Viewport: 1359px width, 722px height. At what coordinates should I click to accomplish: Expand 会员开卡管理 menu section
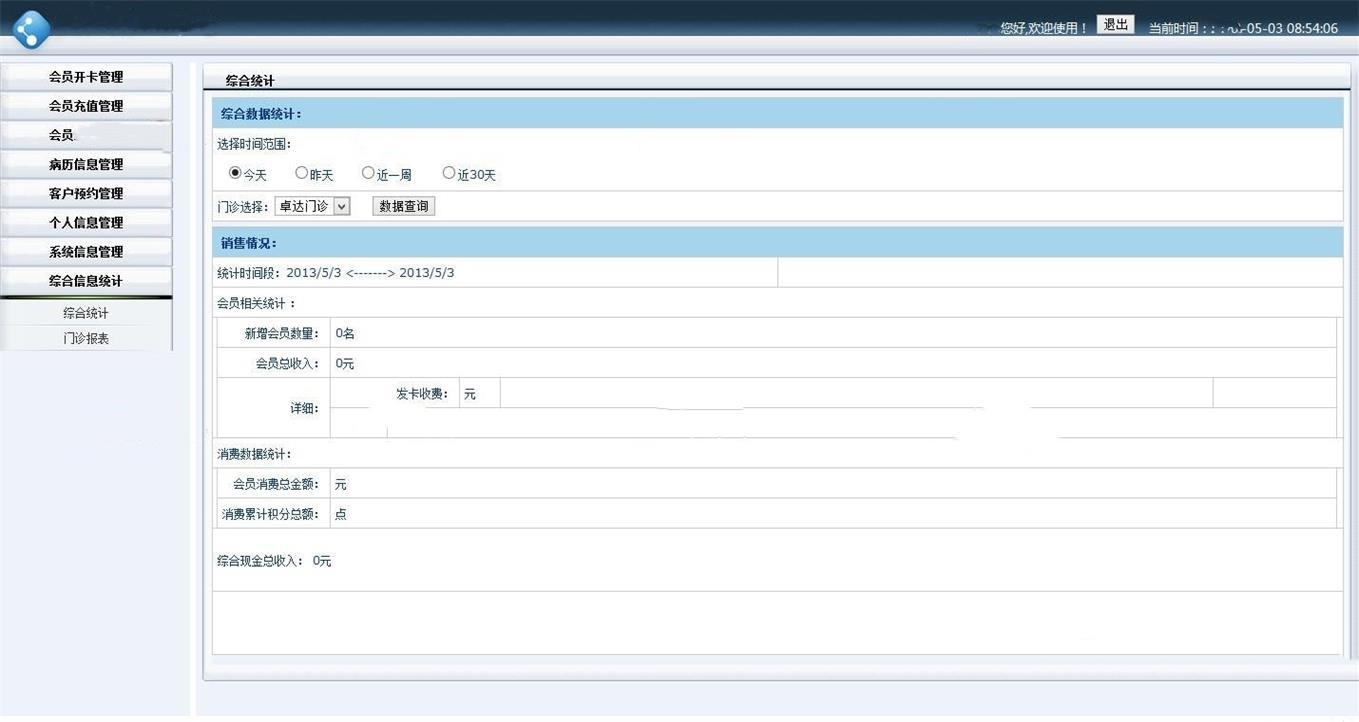(x=86, y=77)
